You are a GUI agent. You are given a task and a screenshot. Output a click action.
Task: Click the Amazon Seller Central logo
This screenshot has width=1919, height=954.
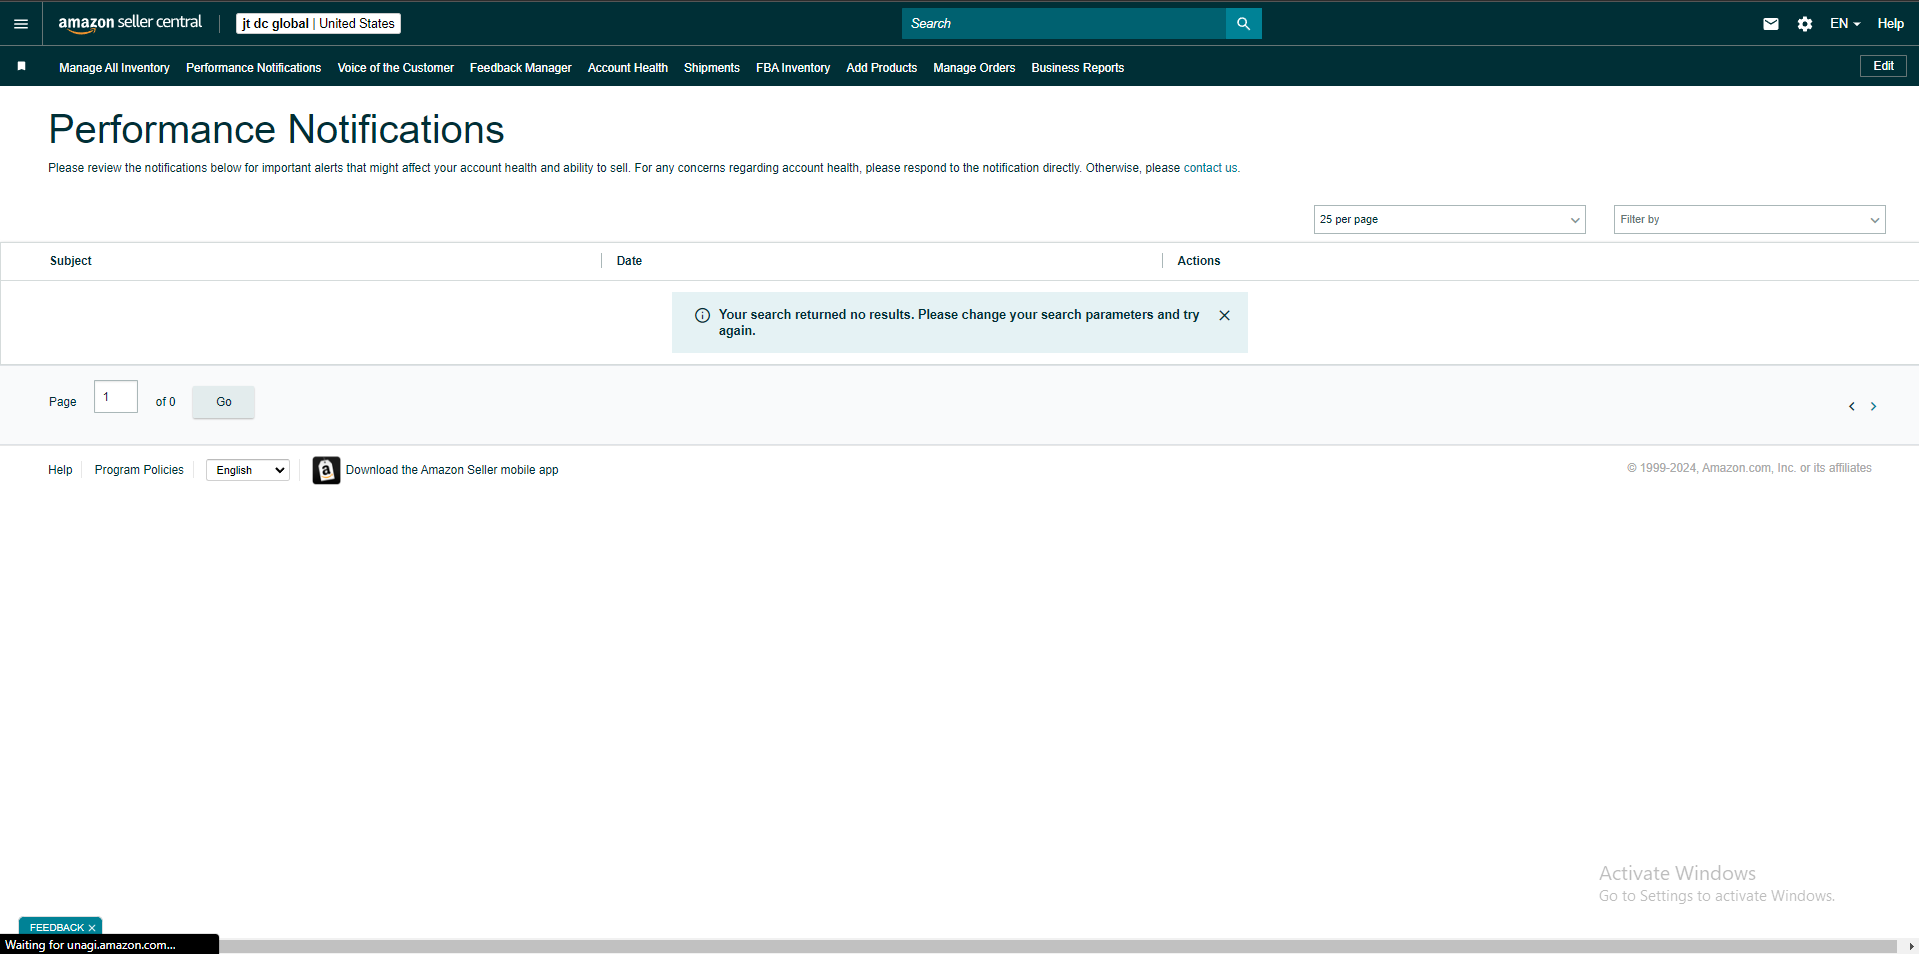tap(130, 23)
